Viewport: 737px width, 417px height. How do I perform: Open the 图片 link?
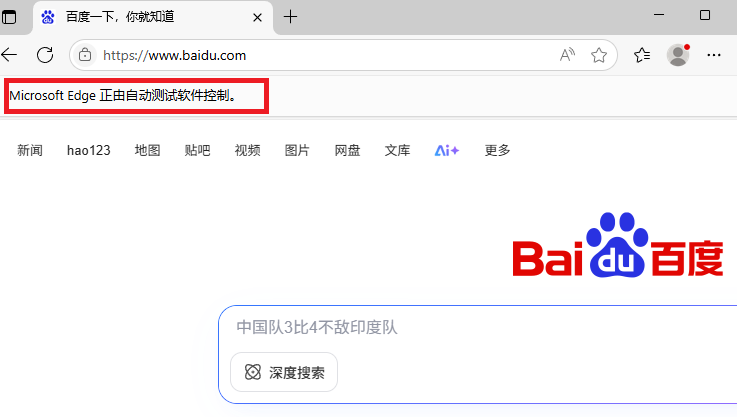[x=297, y=150]
